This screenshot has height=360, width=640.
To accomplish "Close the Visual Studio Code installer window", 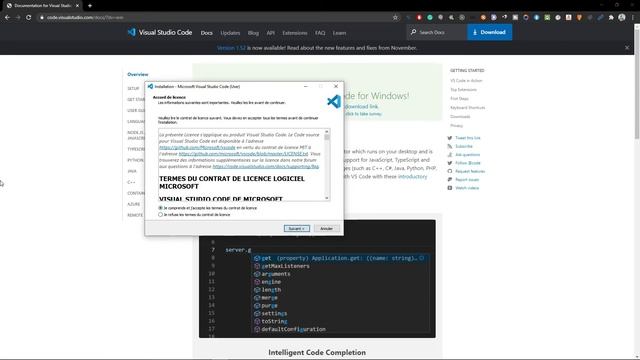I will [336, 87].
